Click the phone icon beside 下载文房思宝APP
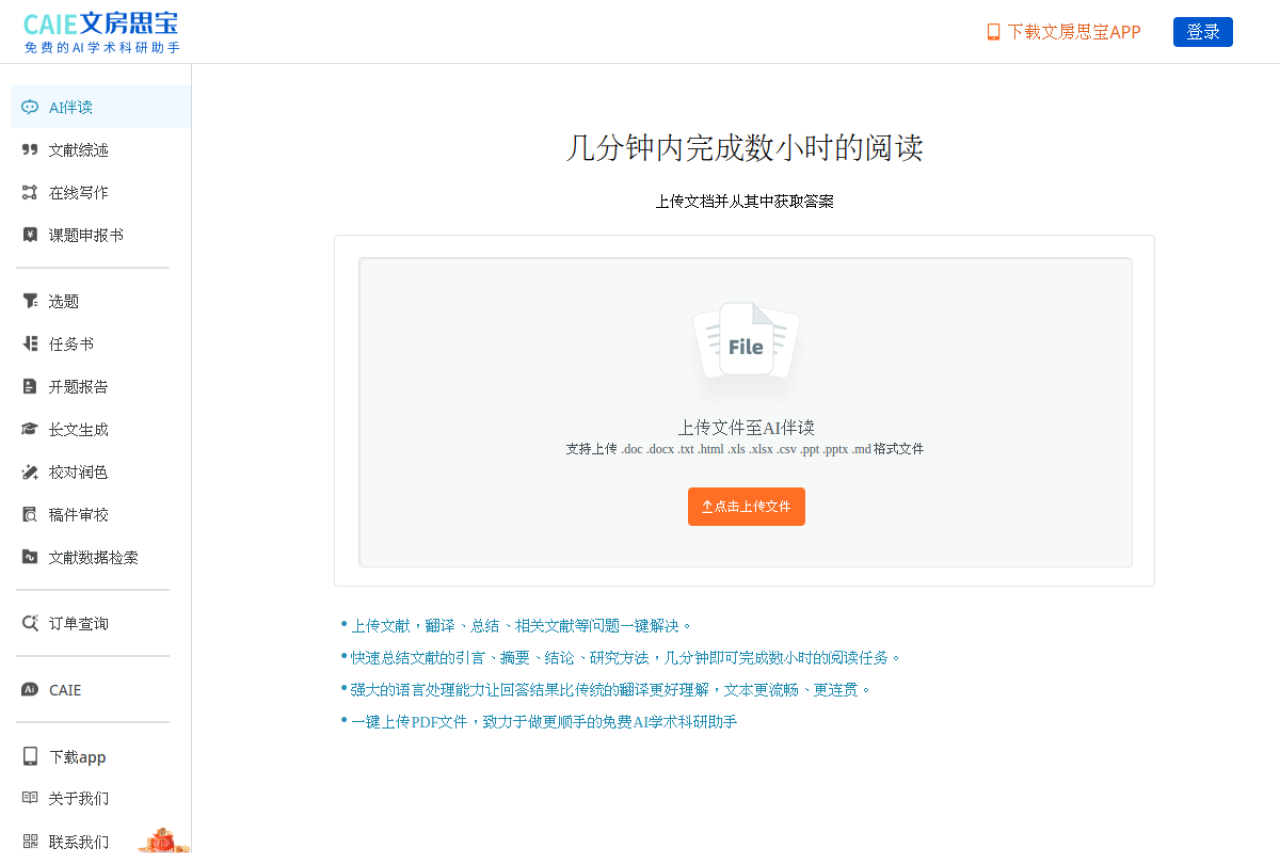This screenshot has height=853, width=1280. pyautogui.click(x=993, y=32)
